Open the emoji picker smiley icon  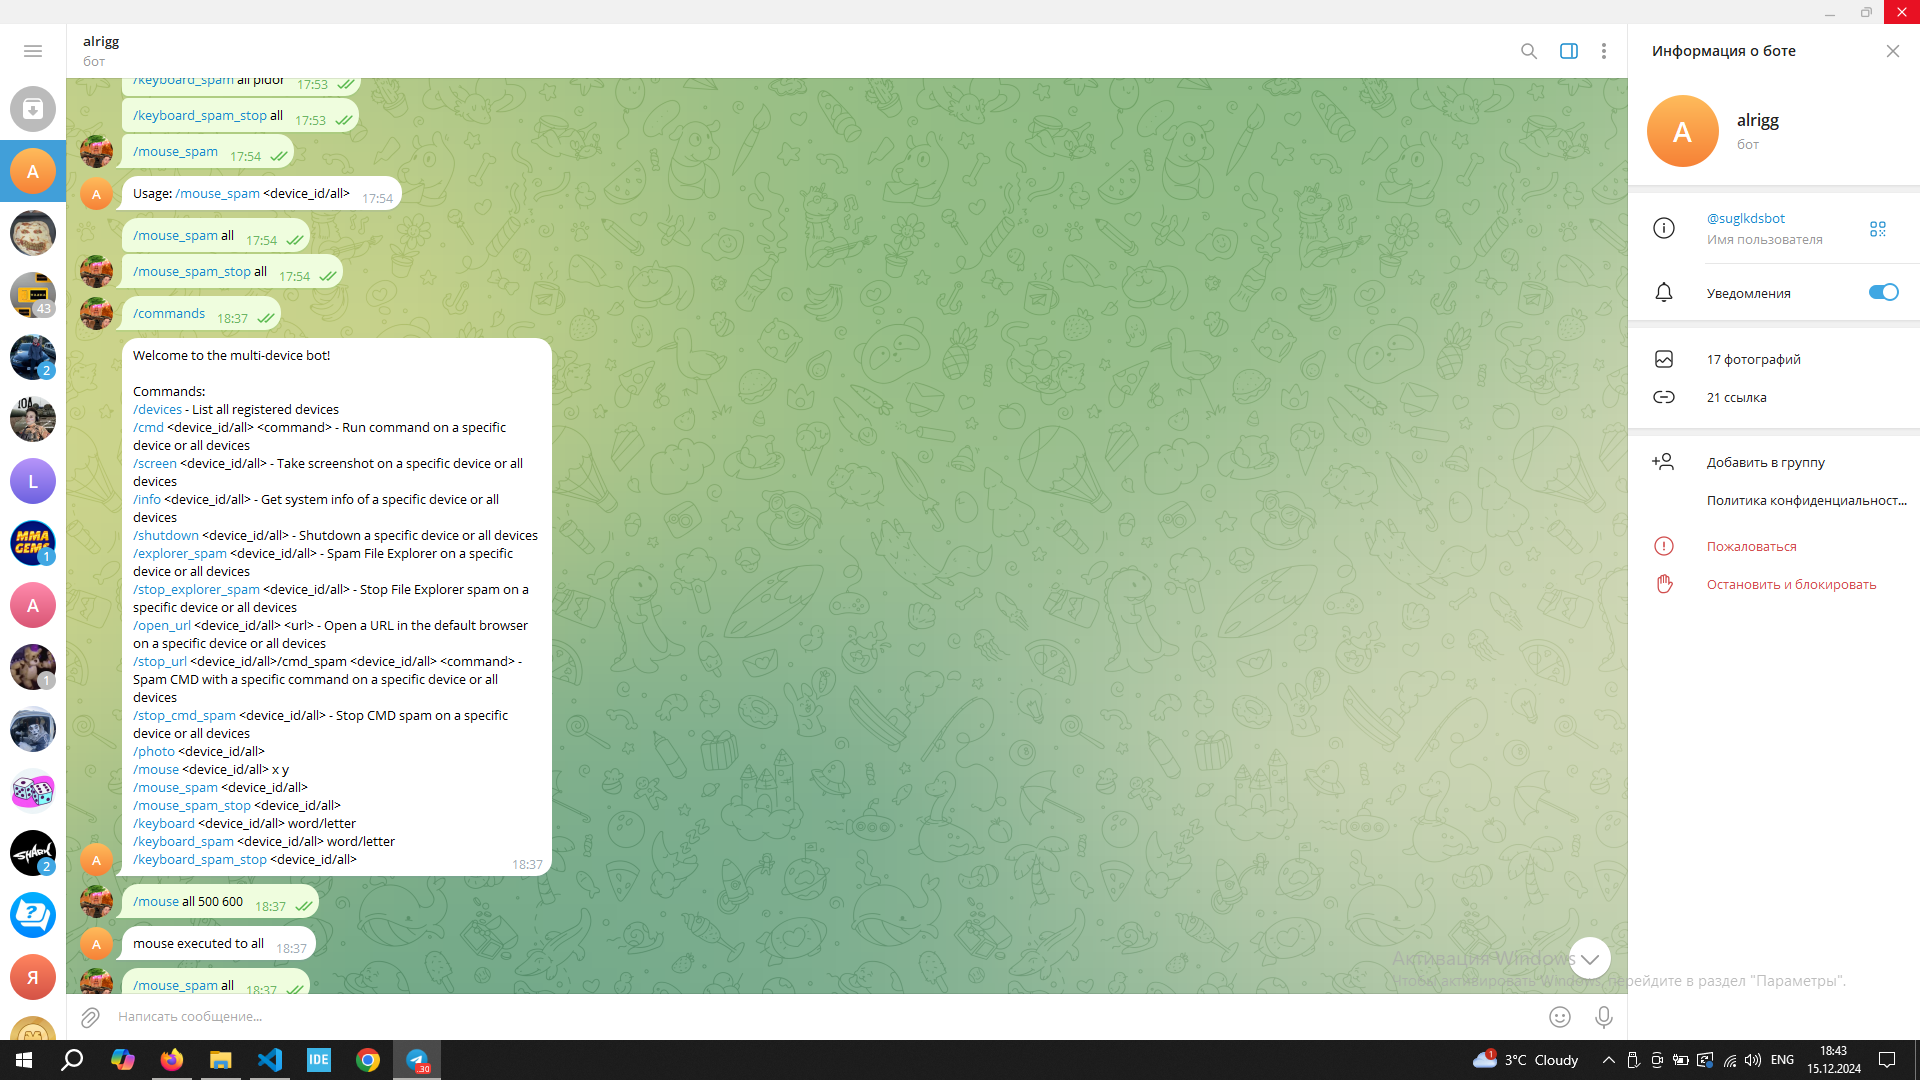click(1559, 1017)
